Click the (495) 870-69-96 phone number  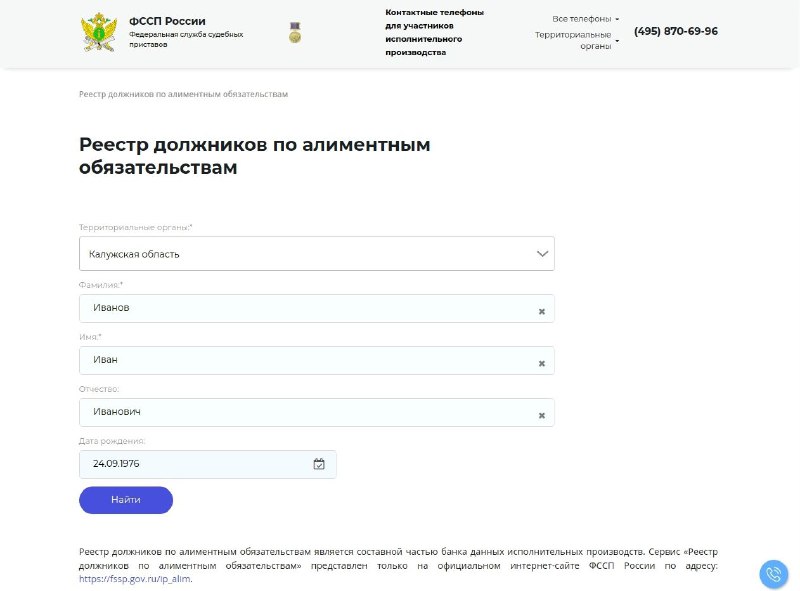(x=676, y=31)
